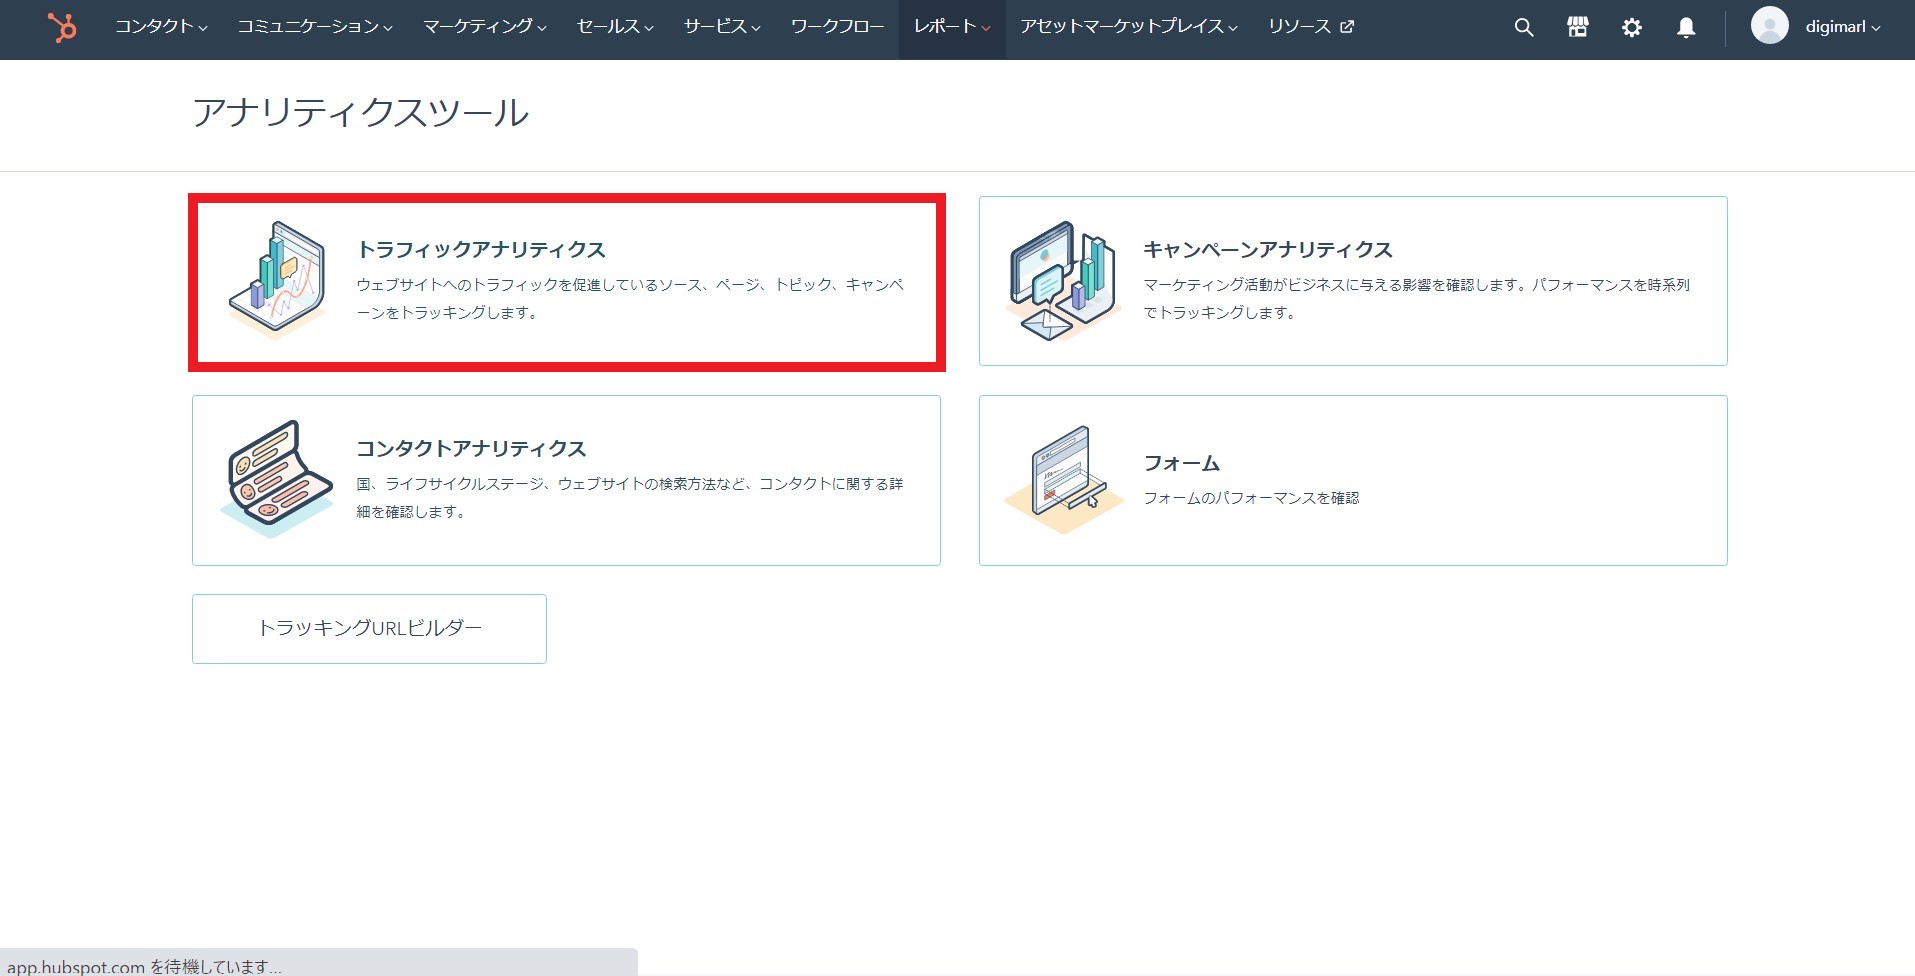The width and height of the screenshot is (1915, 976).
Task: Open the settings gear icon
Action: click(x=1631, y=27)
